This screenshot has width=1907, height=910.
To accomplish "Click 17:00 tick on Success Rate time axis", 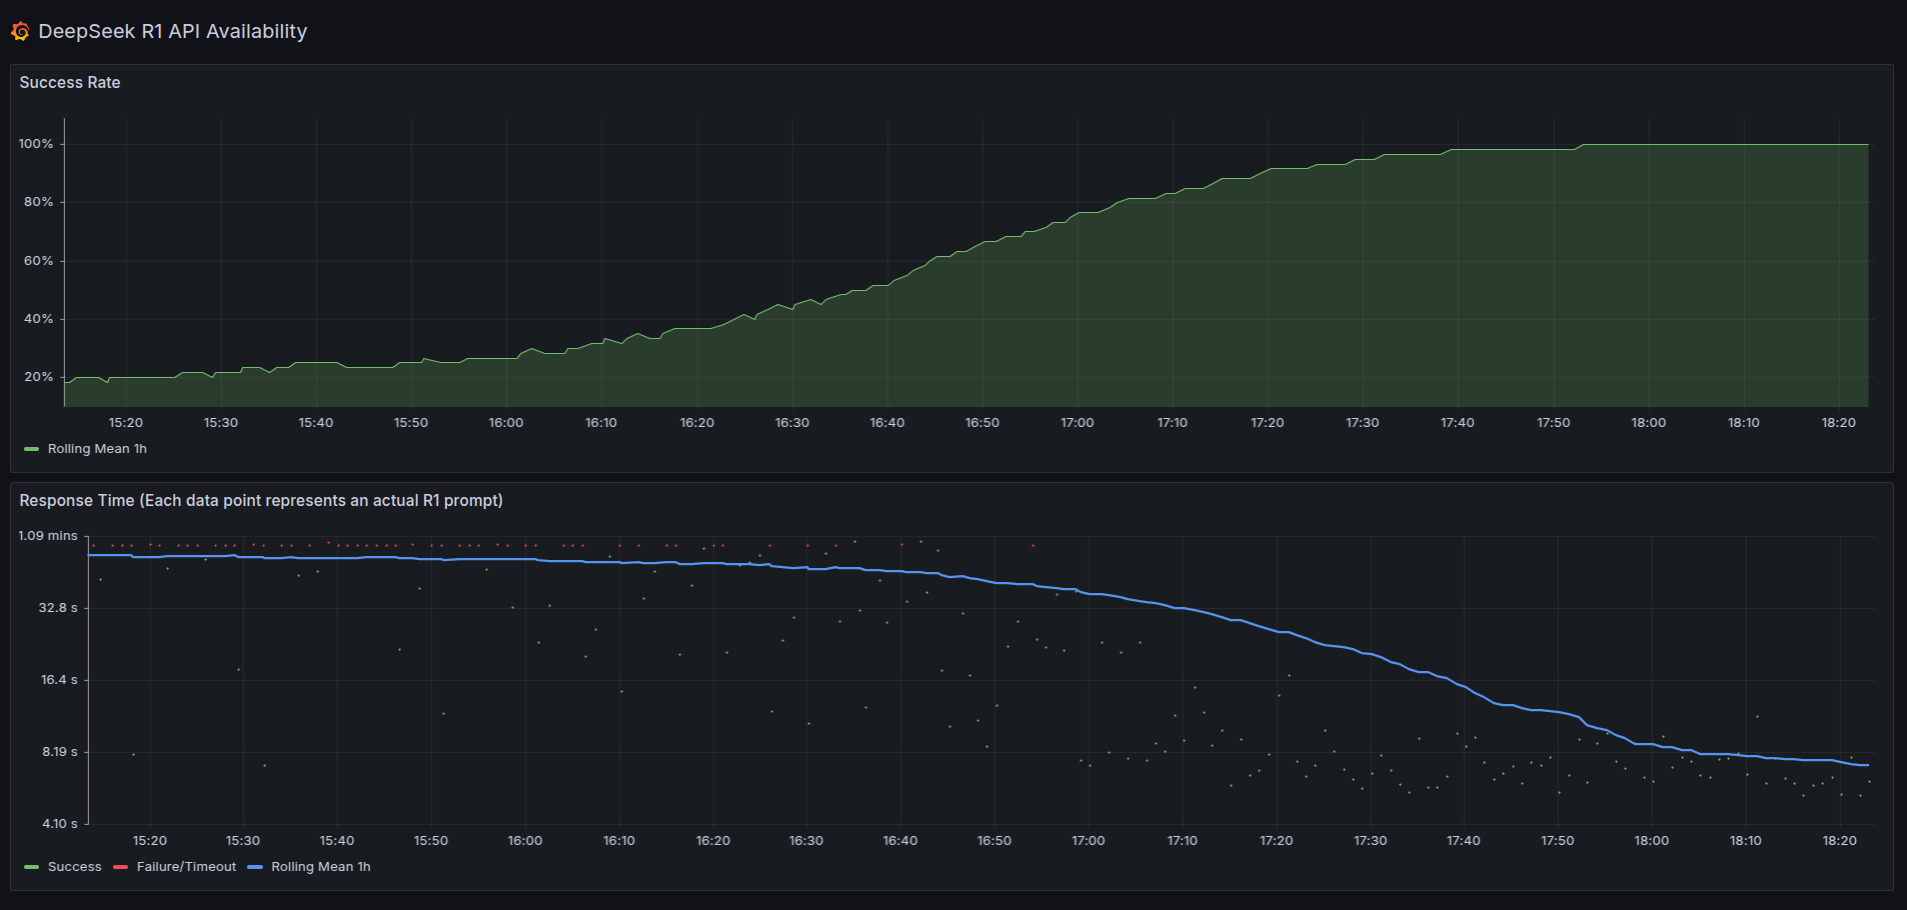I will click(1077, 423).
